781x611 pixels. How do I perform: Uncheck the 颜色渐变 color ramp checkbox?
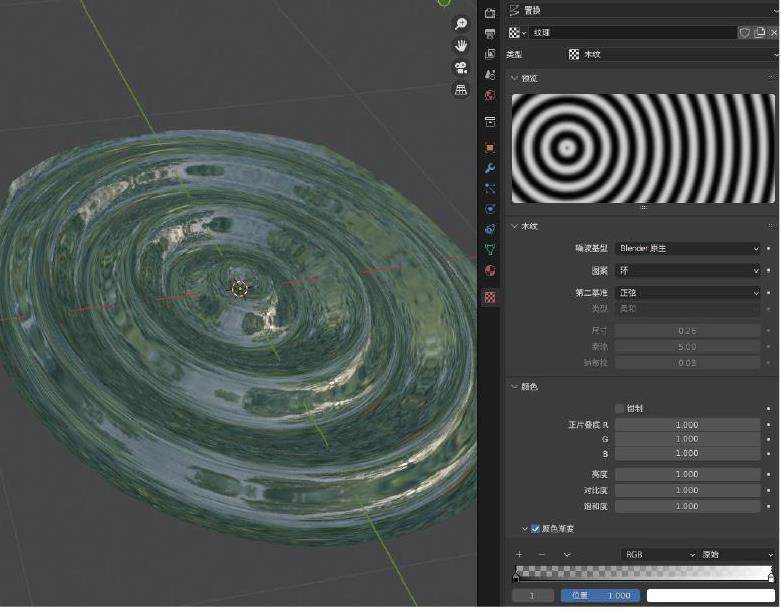(x=537, y=528)
